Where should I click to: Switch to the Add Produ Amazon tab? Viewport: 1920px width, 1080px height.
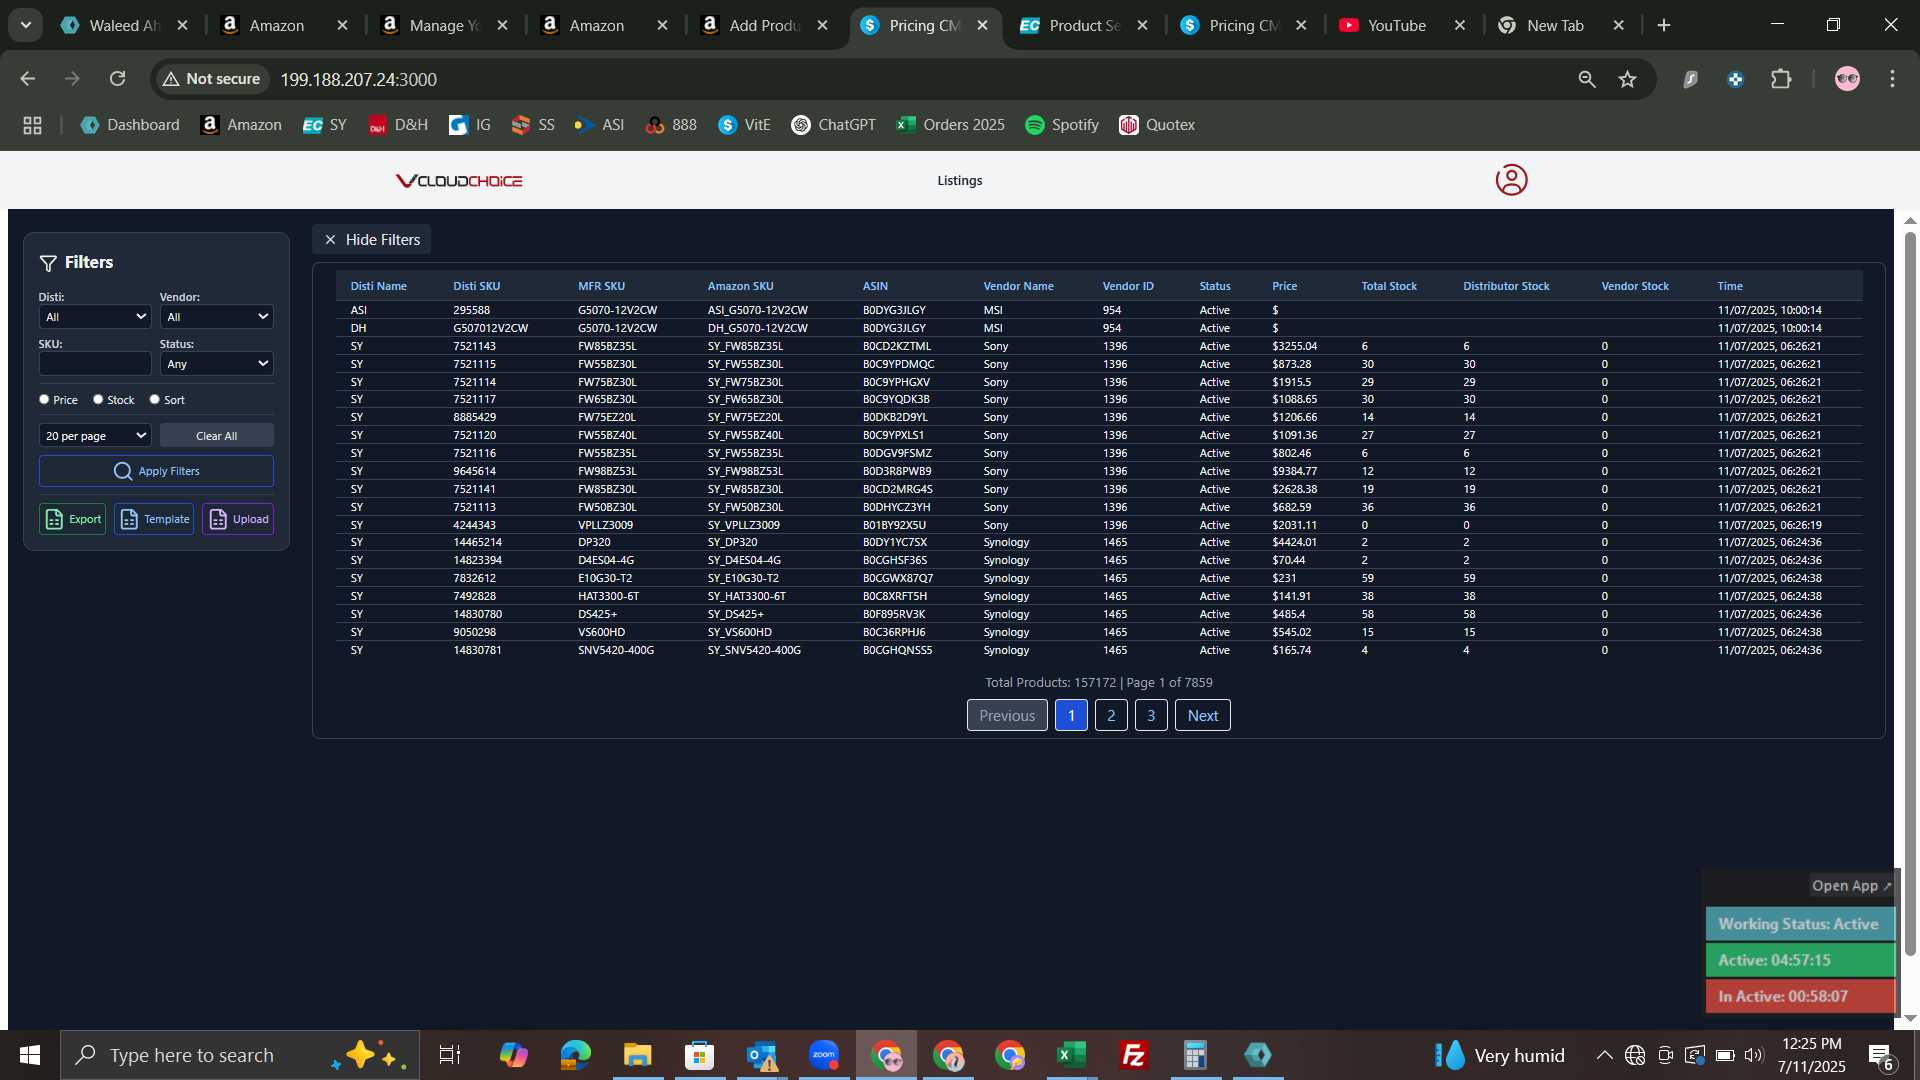pyautogui.click(x=764, y=26)
